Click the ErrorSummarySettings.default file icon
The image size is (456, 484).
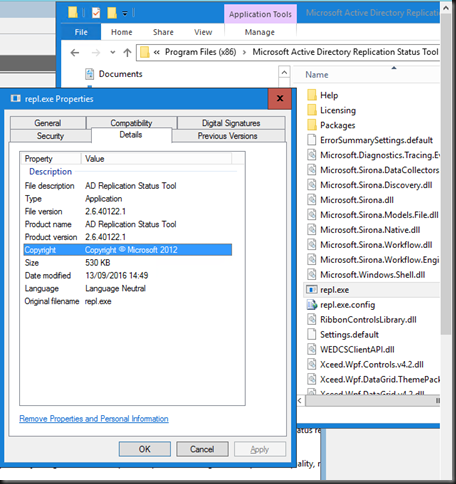click(312, 140)
